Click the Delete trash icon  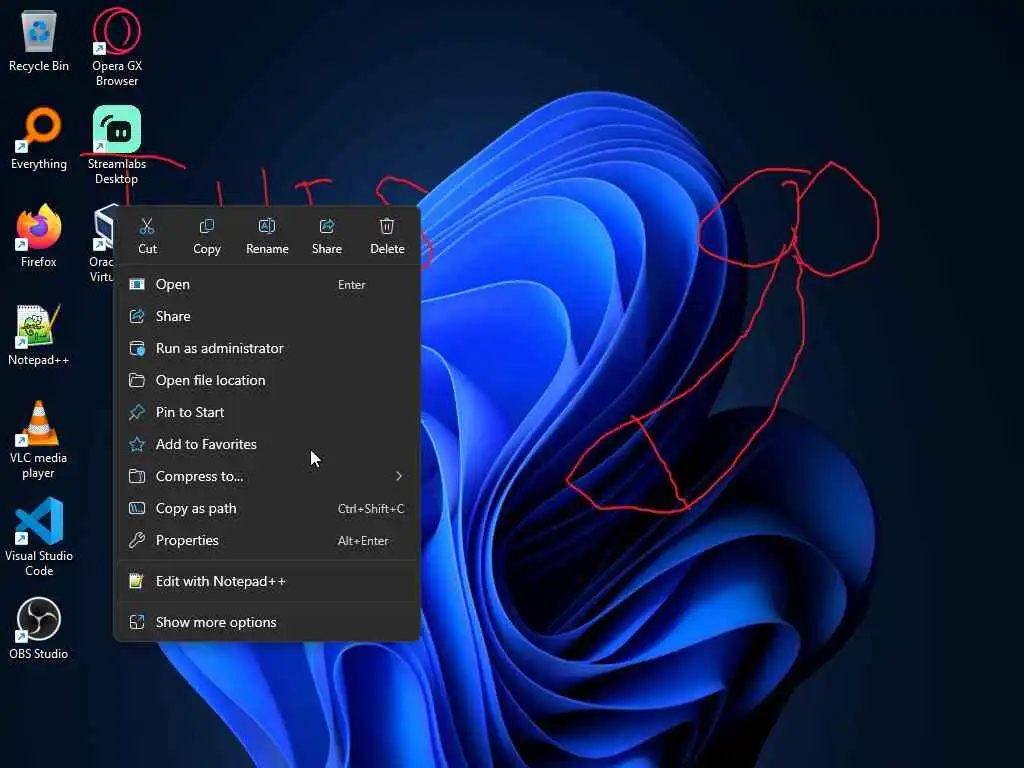(387, 236)
